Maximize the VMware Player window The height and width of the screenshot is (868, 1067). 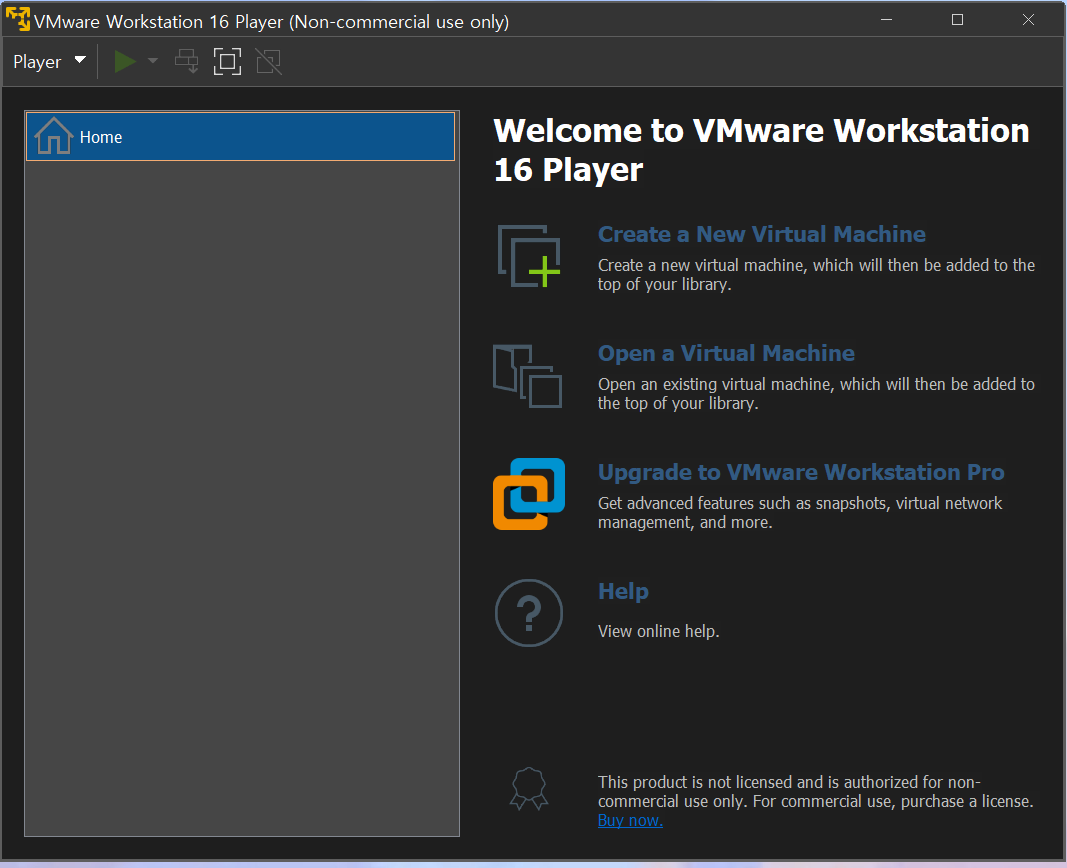point(957,20)
